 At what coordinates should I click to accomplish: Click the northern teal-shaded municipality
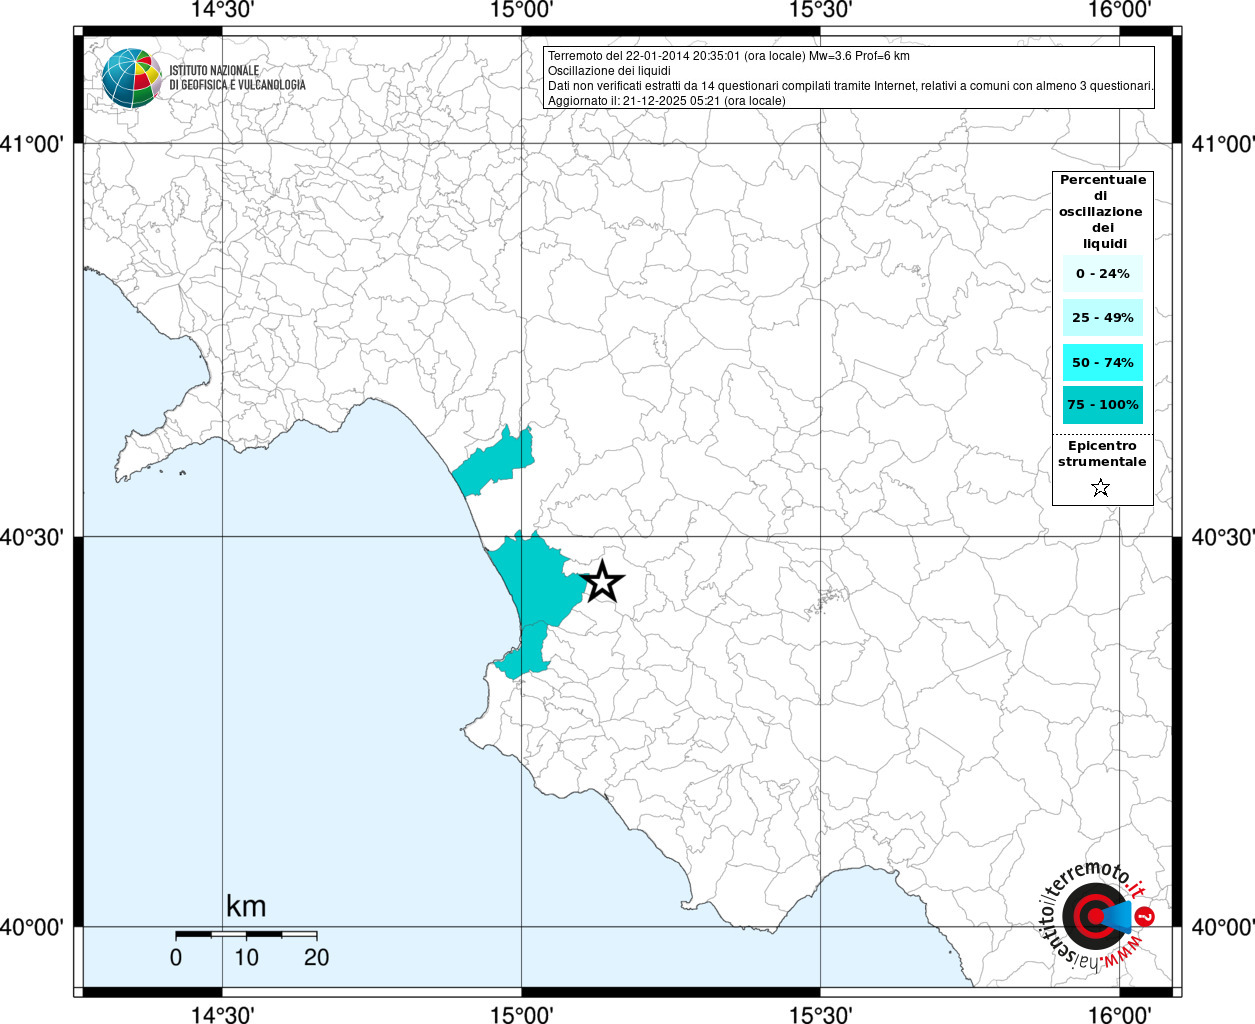click(496, 461)
